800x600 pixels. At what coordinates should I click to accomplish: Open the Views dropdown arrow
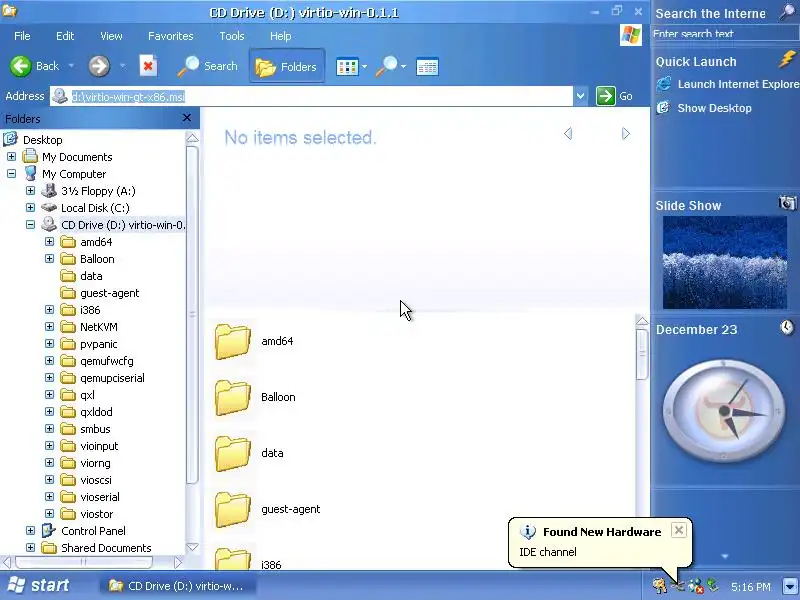coord(364,67)
